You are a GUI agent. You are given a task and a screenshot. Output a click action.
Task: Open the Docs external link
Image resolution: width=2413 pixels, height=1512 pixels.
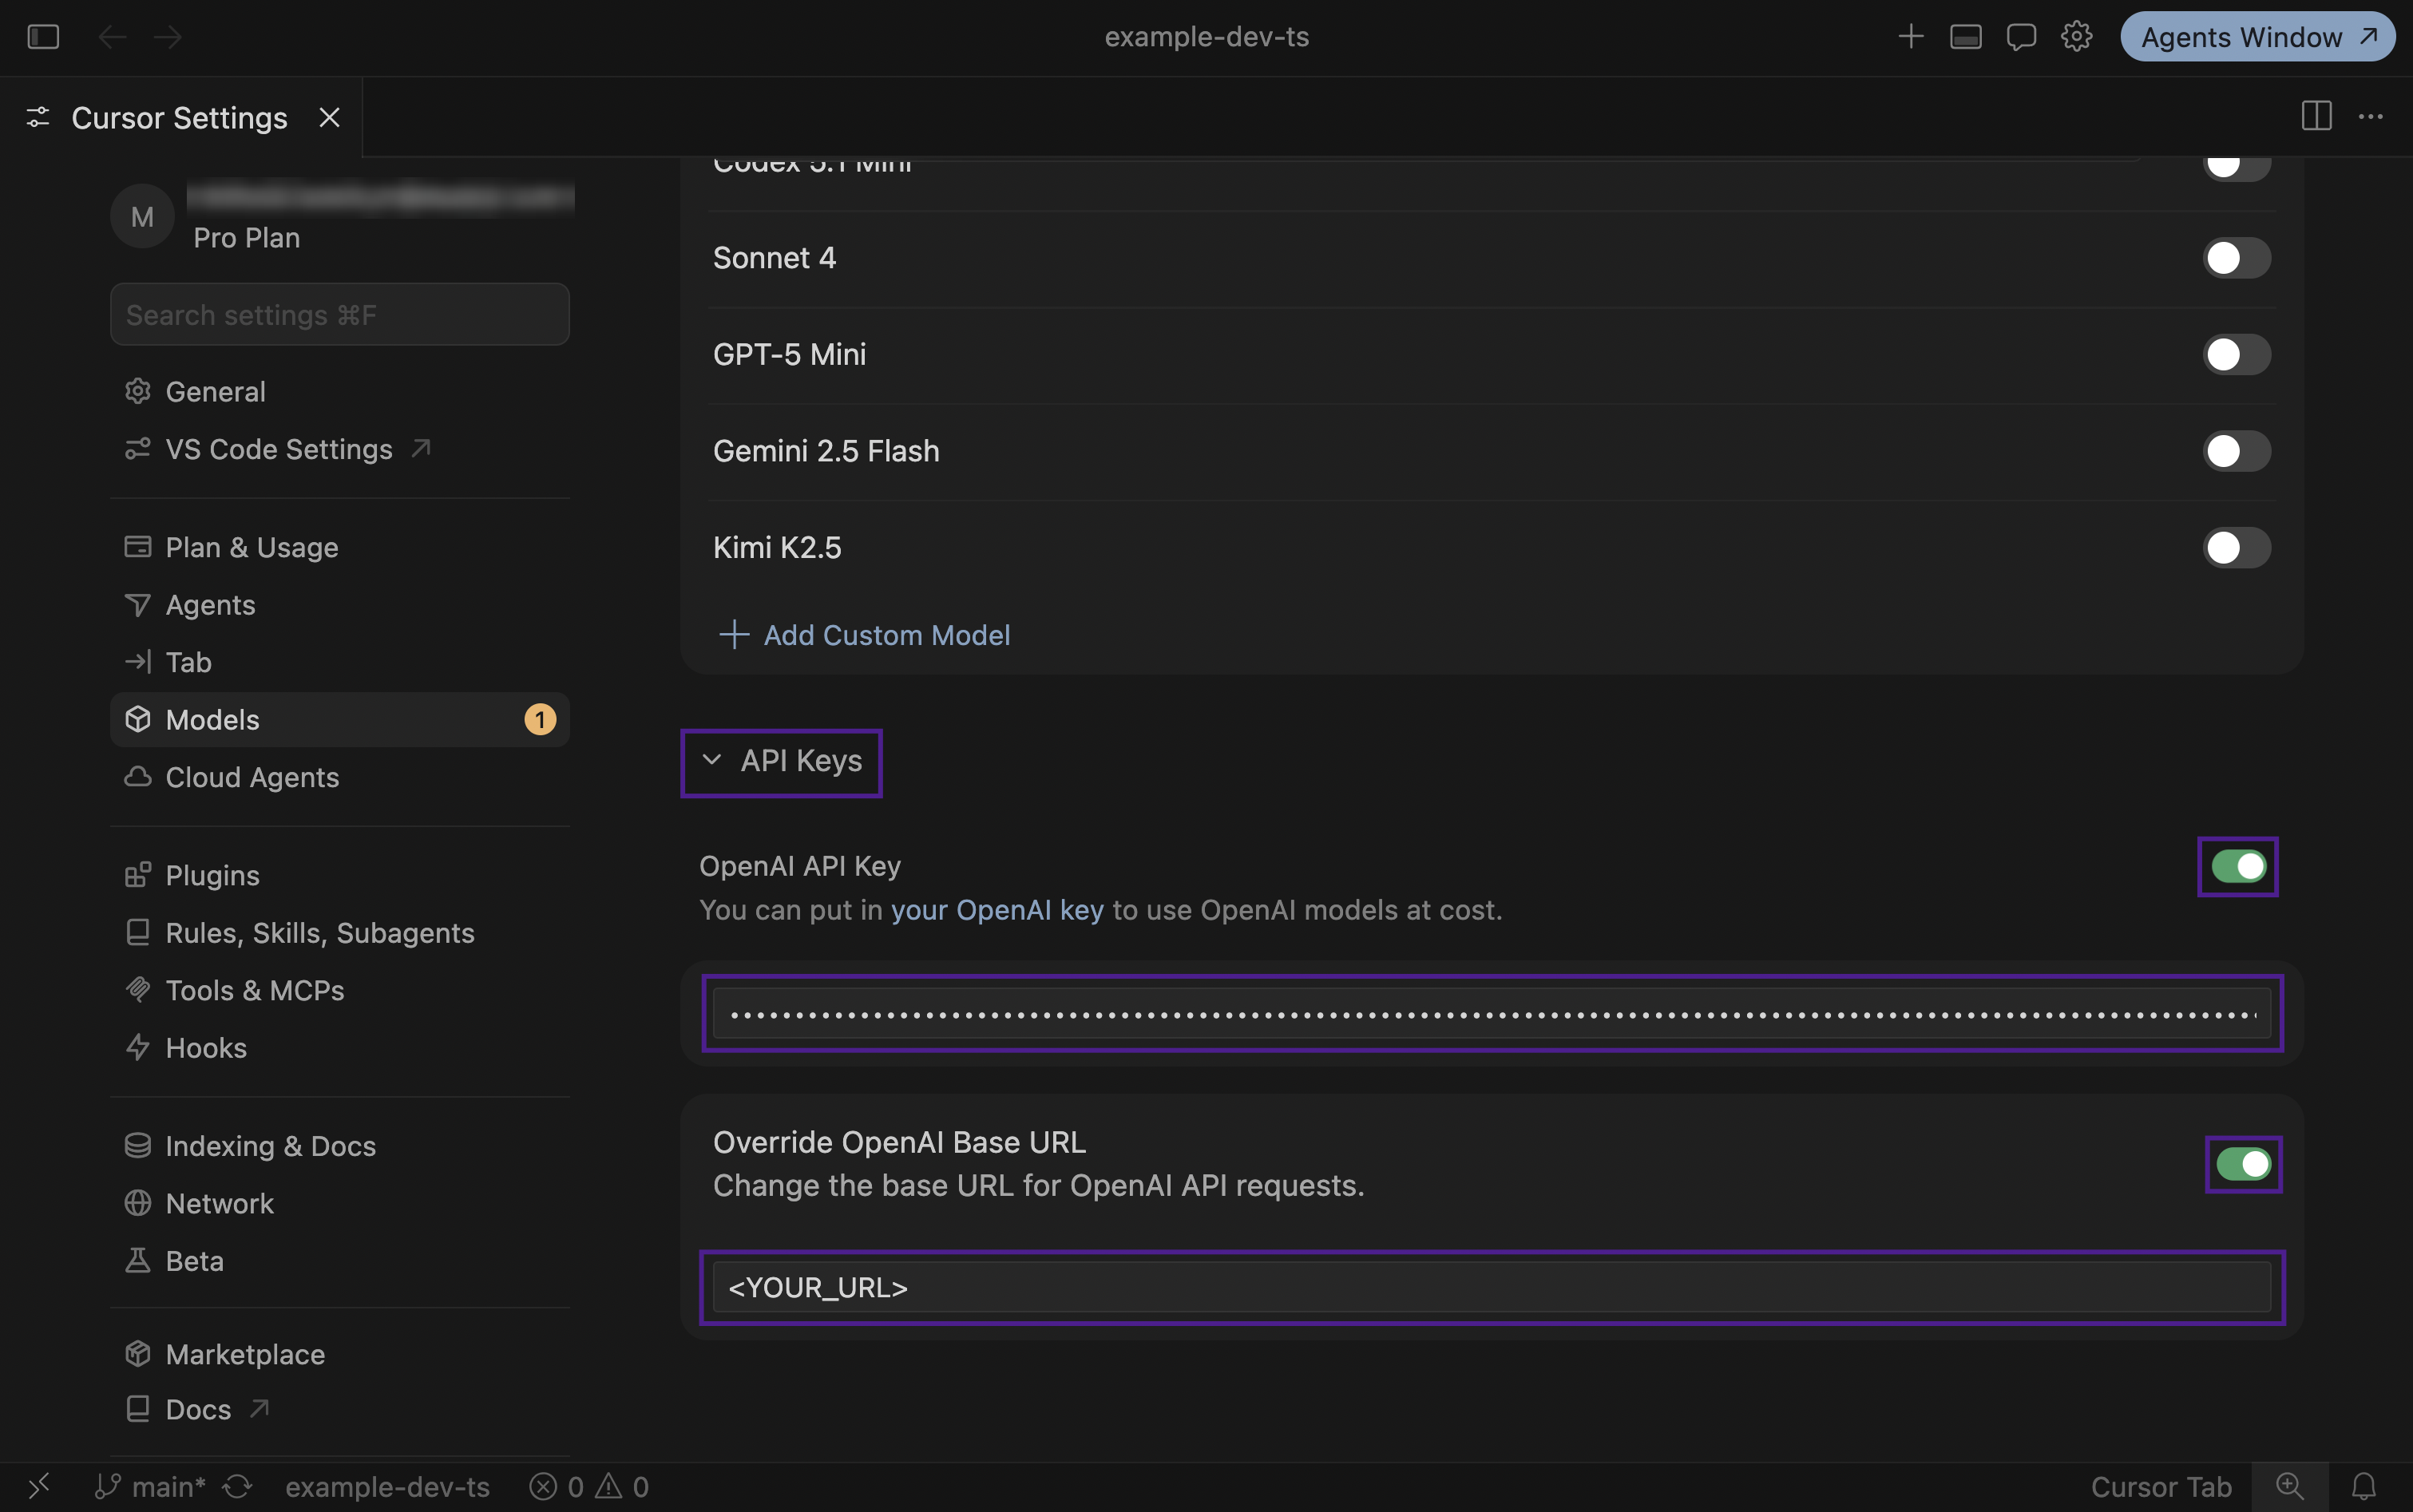(340, 1409)
